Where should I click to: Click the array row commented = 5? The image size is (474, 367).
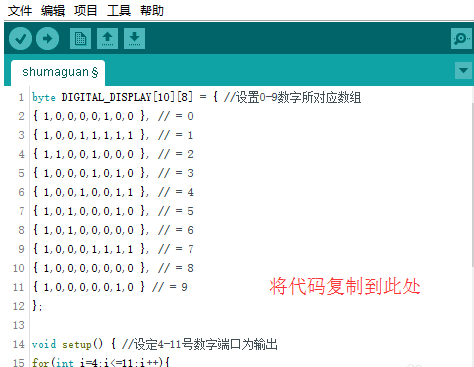click(x=113, y=211)
